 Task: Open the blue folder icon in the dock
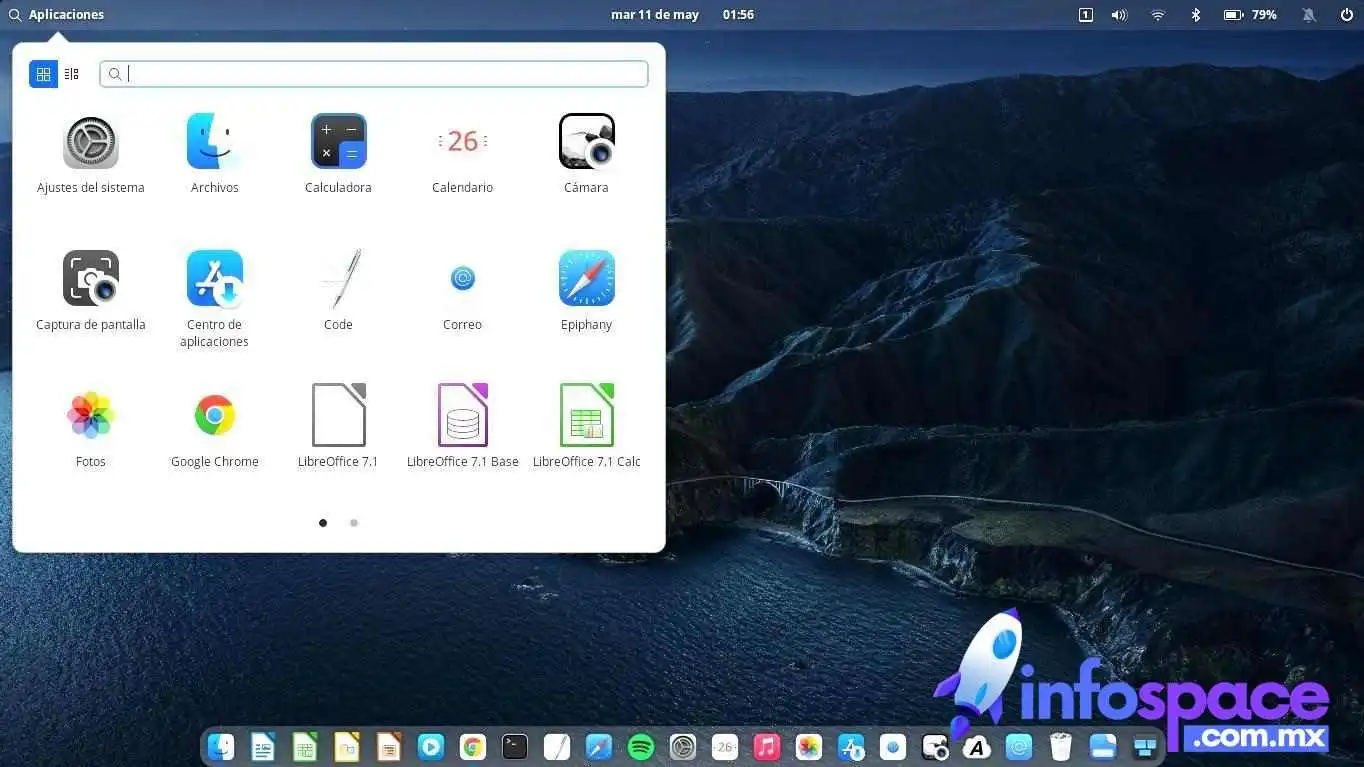[x=1103, y=746]
